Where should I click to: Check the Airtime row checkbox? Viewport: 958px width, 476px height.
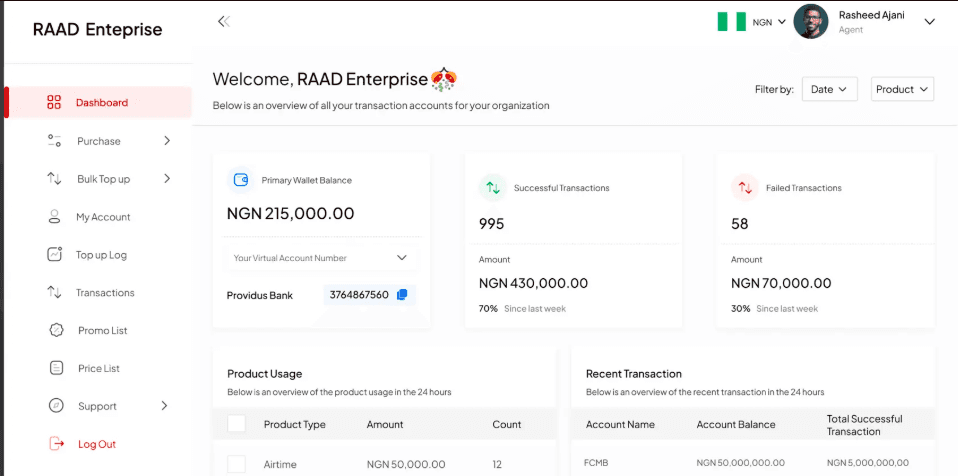click(236, 464)
